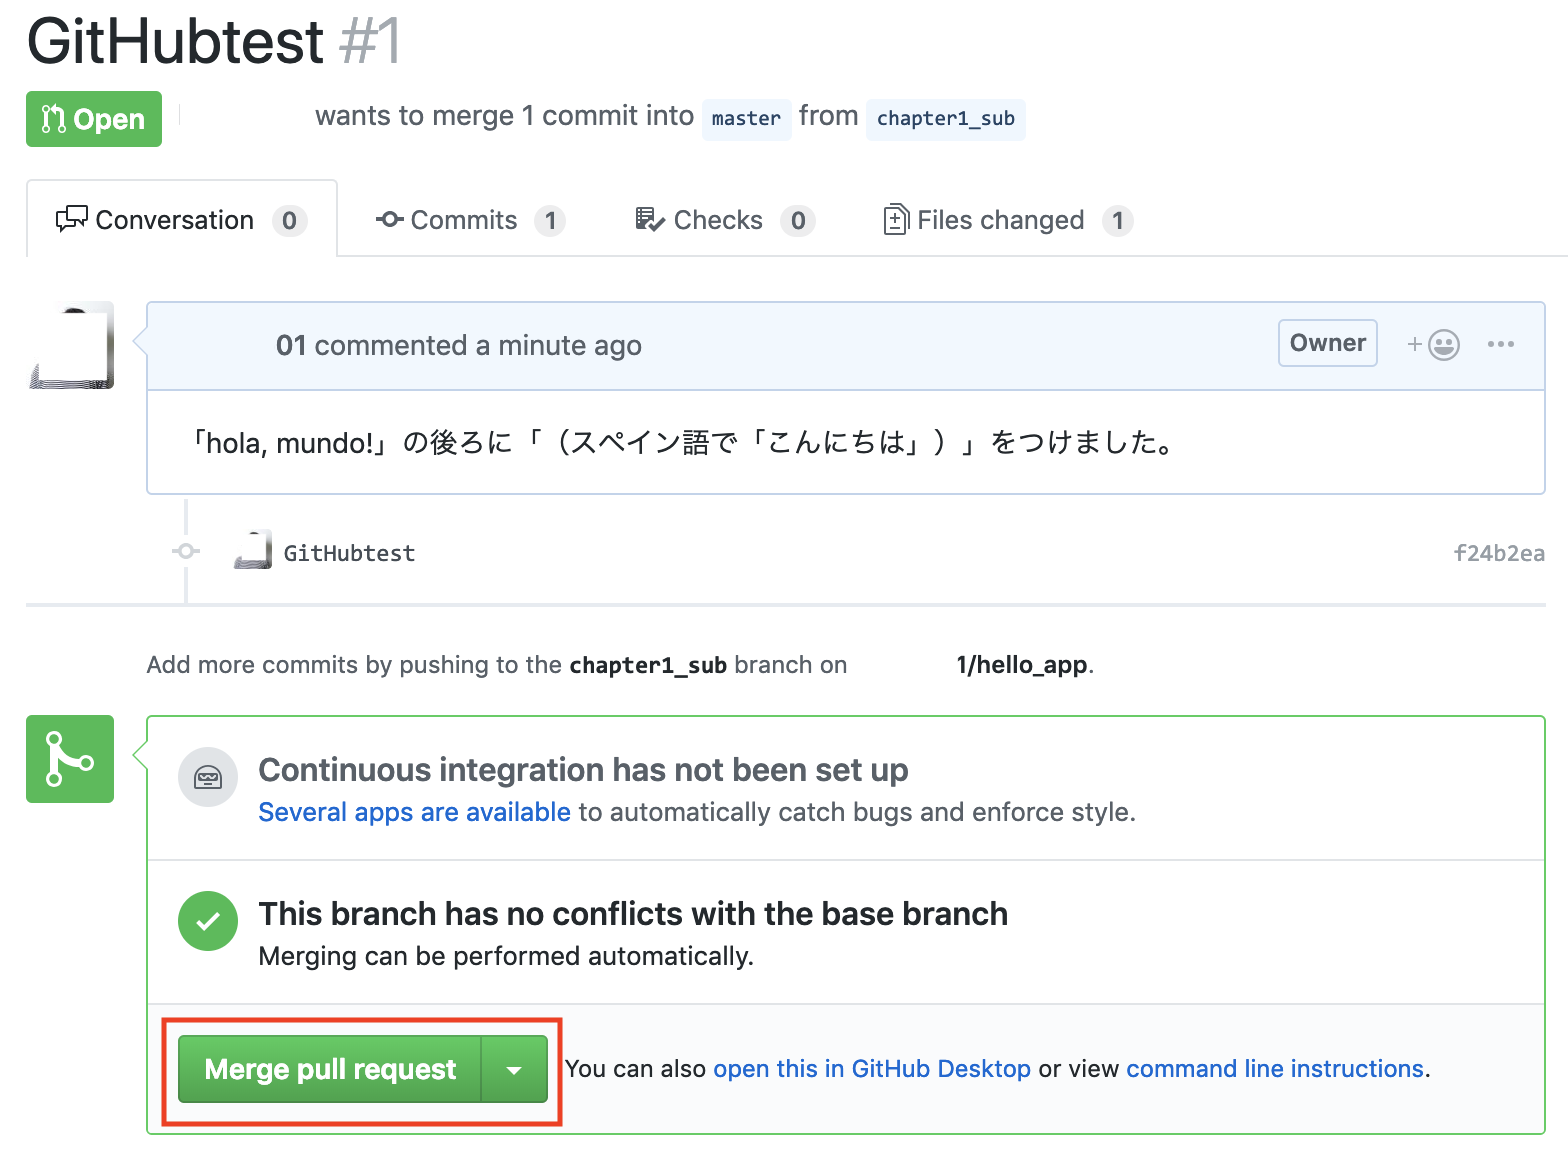The image size is (1568, 1151).
Task: Click the Japanese comment body text
Action: pyautogui.click(x=683, y=442)
